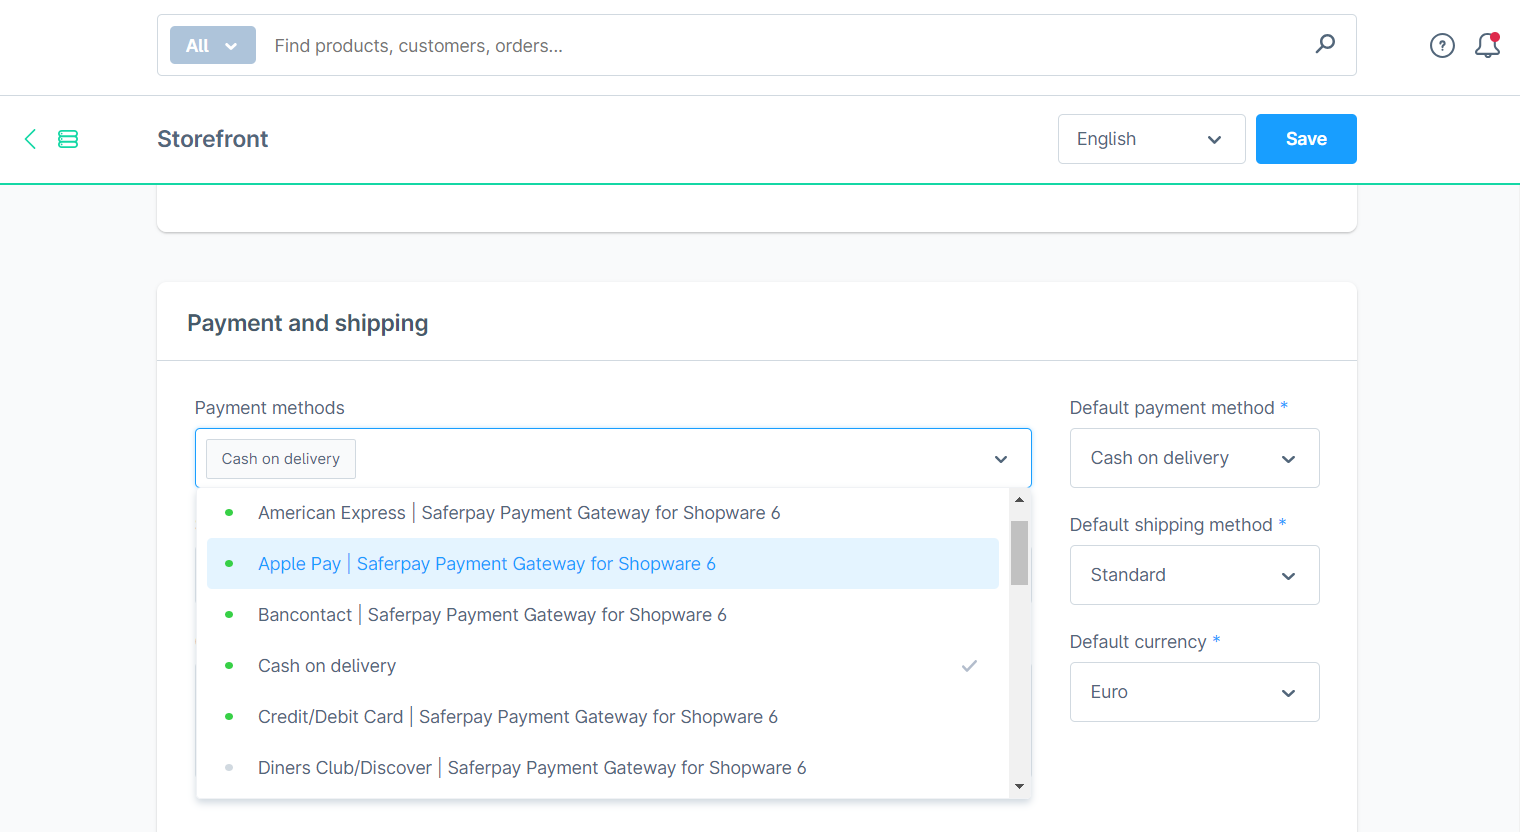Screen dimensions: 1520x832
Task: Open Default payment method dropdown
Action: click(x=1194, y=458)
